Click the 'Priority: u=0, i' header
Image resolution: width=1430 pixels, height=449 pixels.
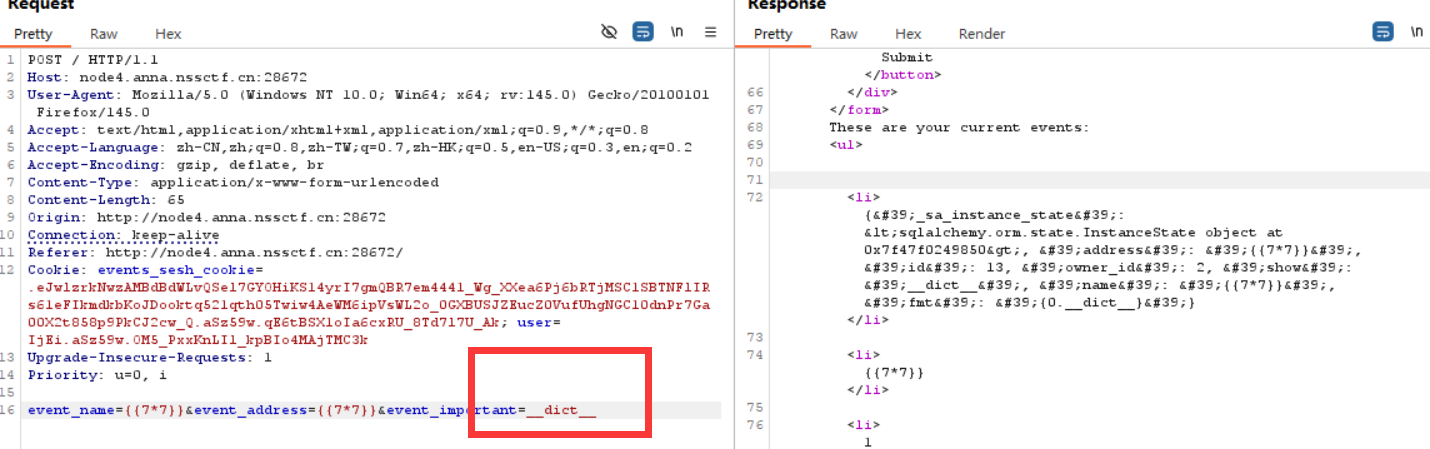(97, 376)
